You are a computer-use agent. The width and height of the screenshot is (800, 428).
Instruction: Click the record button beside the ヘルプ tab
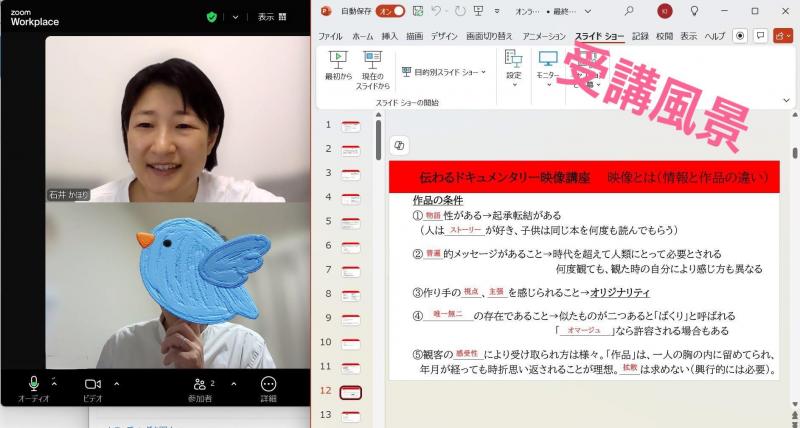tap(740, 35)
